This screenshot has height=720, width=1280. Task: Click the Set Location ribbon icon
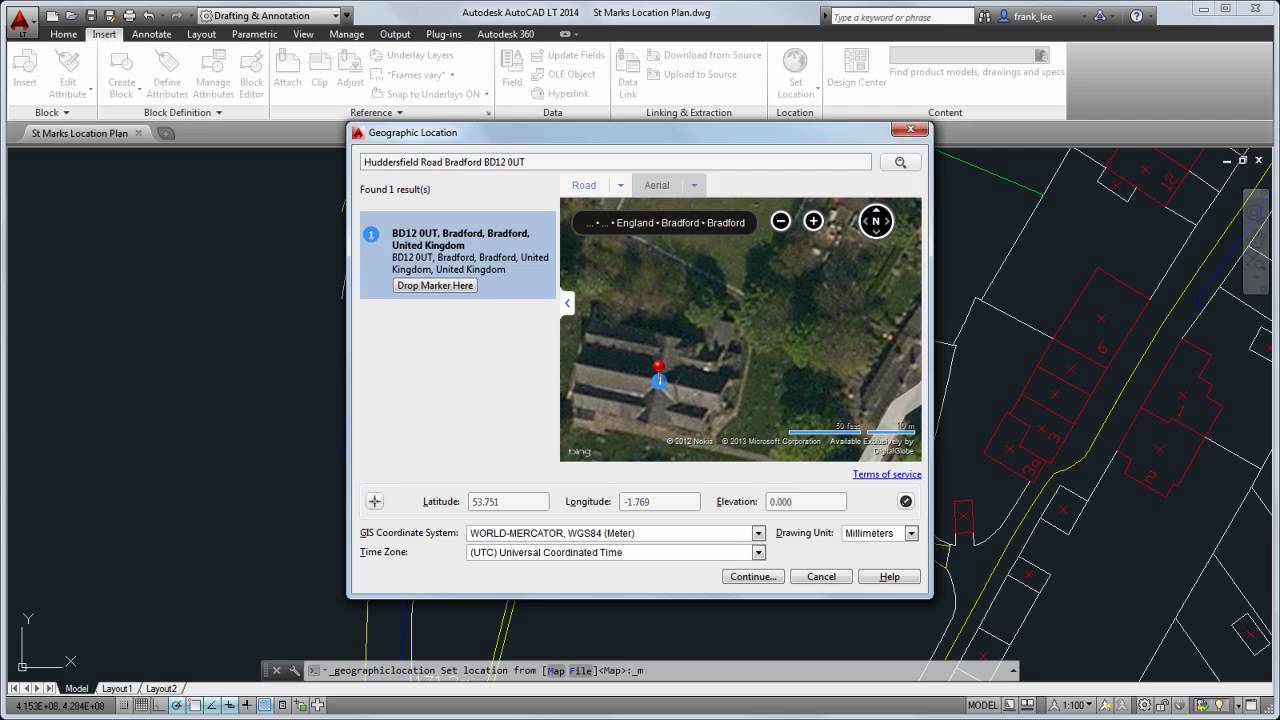coord(795,73)
